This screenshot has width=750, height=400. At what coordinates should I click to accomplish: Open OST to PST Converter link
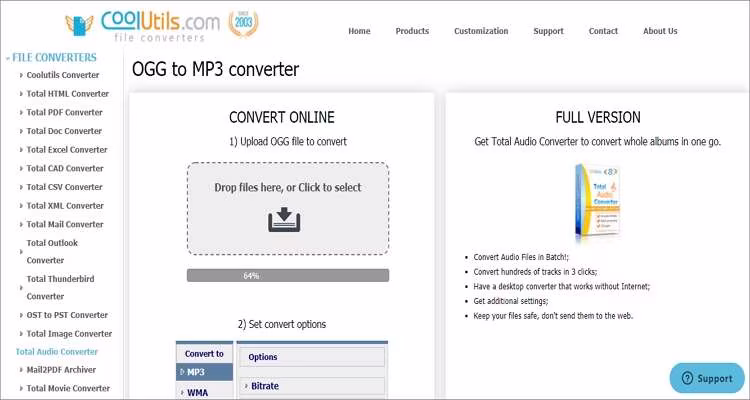67,315
